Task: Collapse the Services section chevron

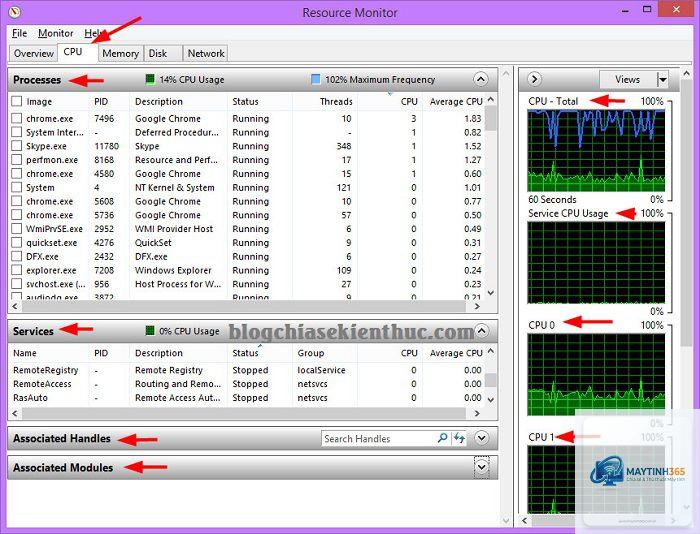Action: pyautogui.click(x=481, y=331)
